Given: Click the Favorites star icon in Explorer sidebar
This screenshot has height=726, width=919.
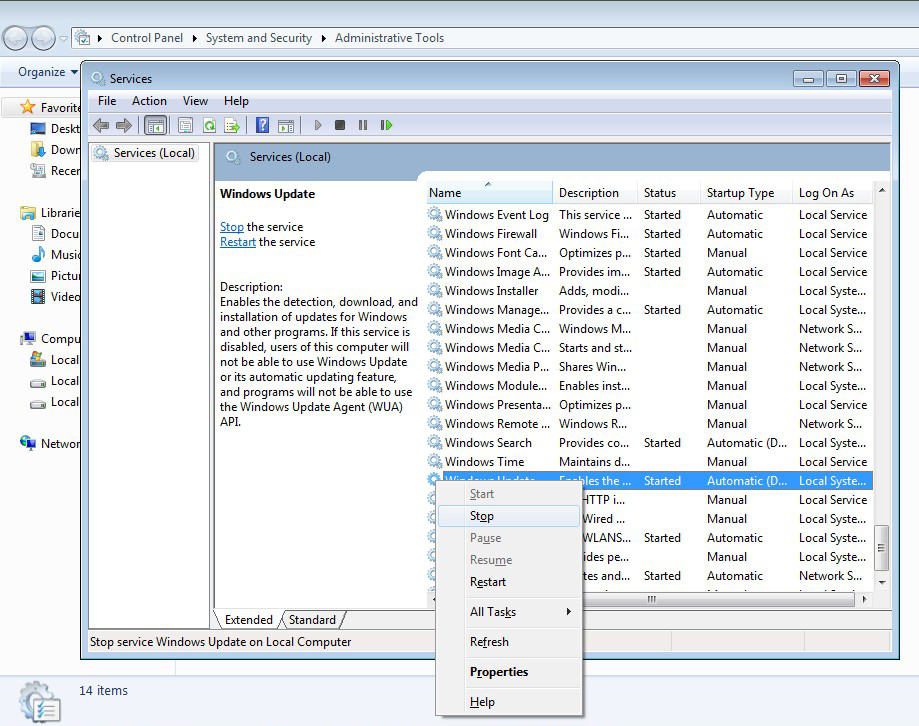Looking at the screenshot, I should coord(28,107).
